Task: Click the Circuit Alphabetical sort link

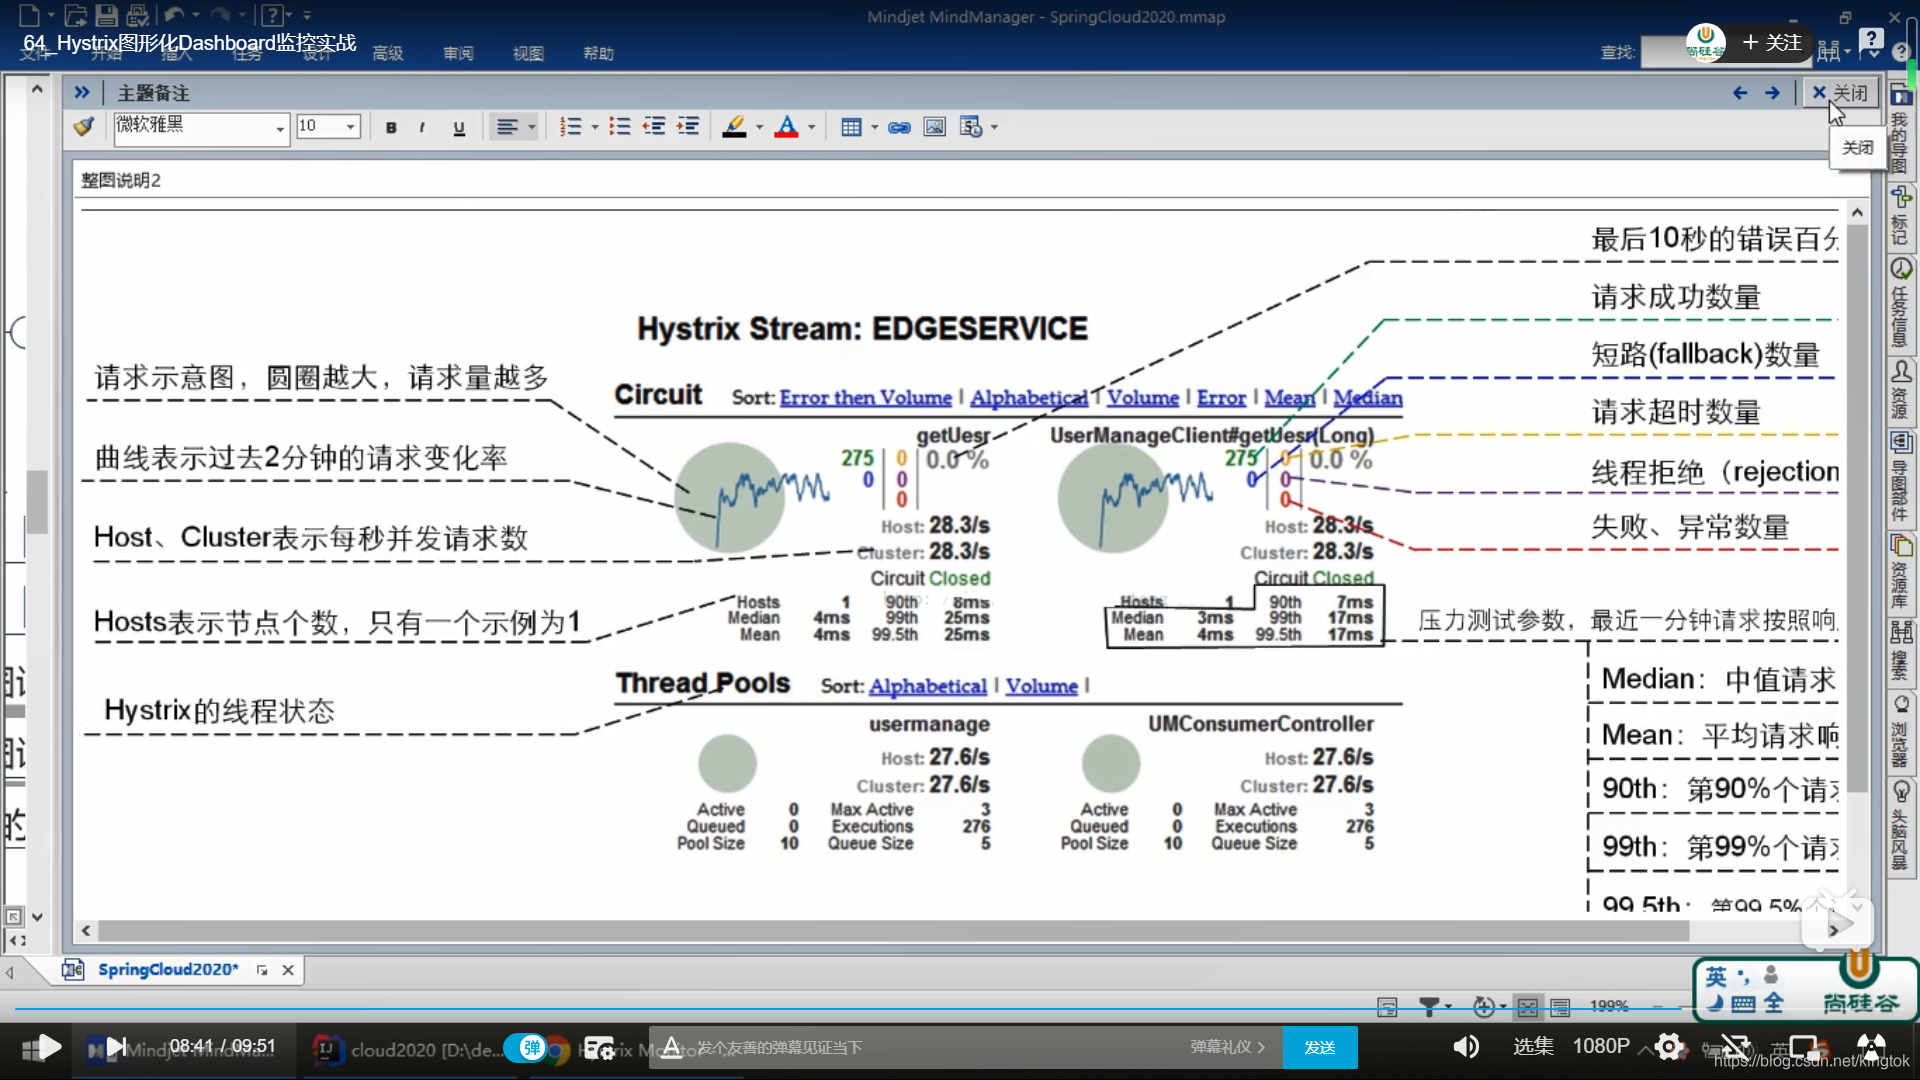Action: pos(1028,398)
